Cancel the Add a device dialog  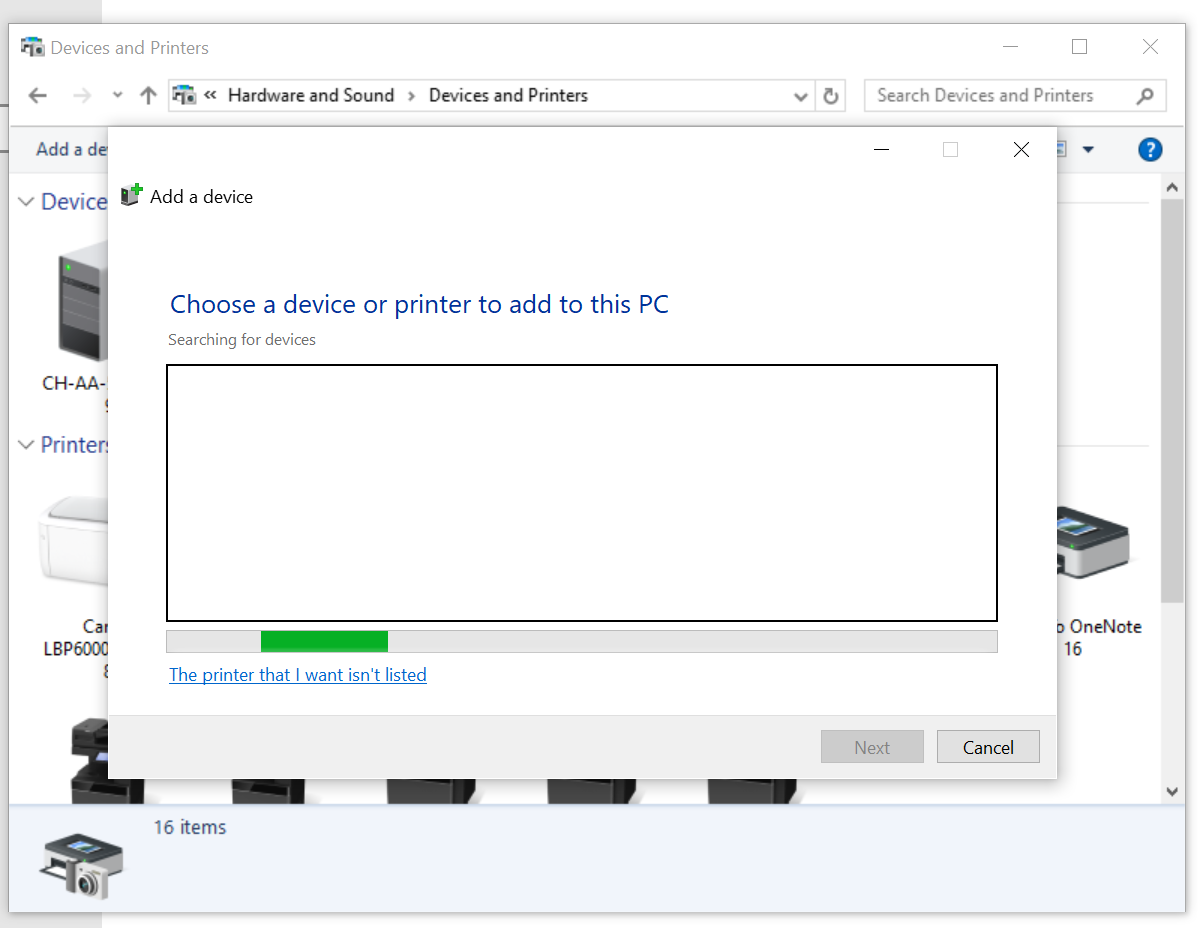(x=988, y=747)
